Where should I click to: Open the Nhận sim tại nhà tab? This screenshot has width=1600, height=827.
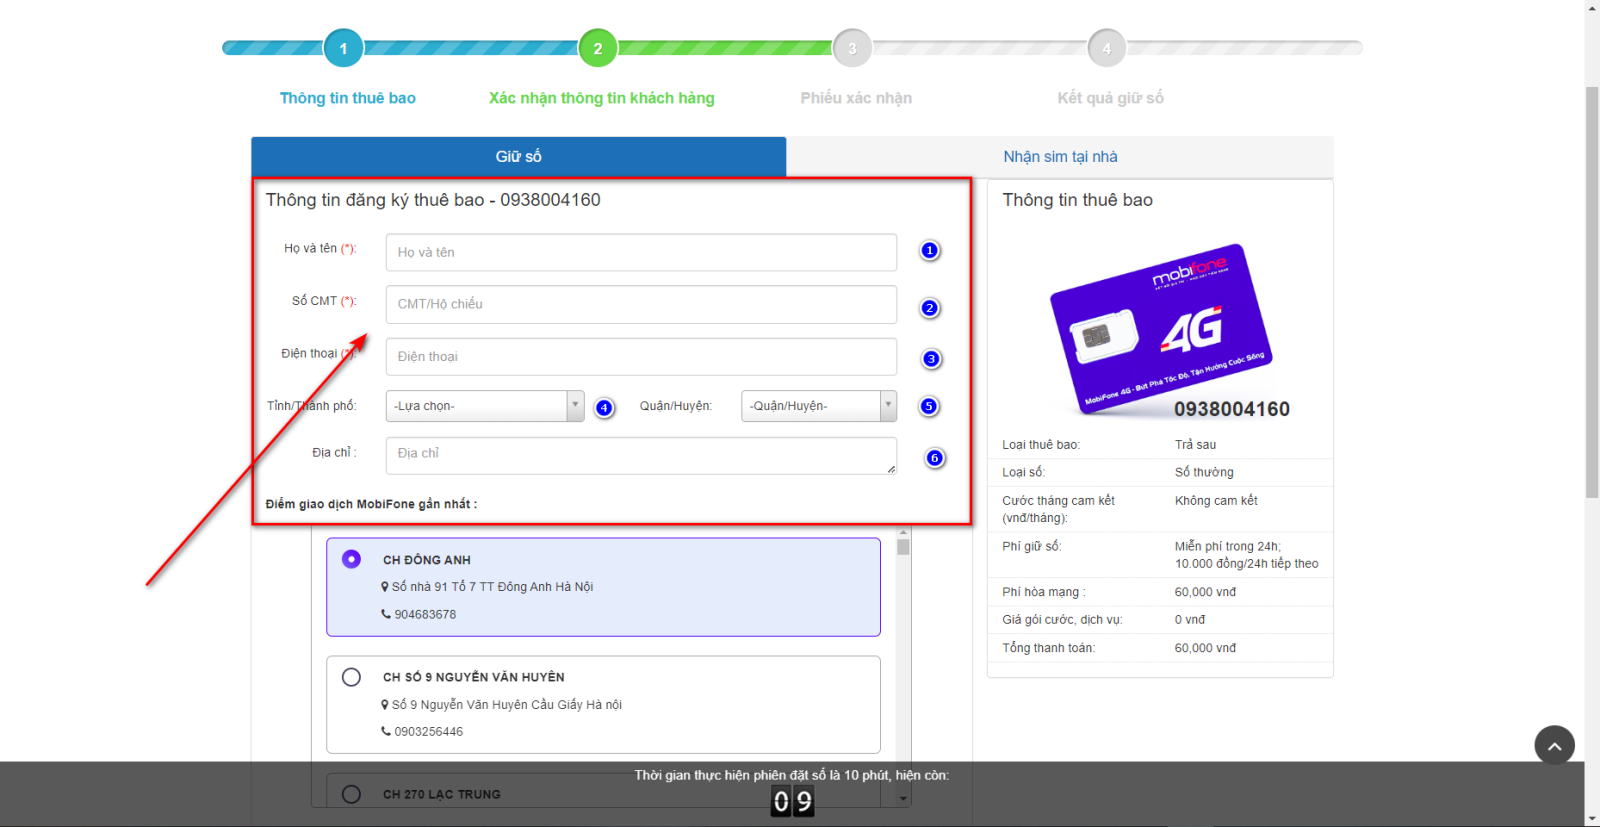(x=1060, y=157)
